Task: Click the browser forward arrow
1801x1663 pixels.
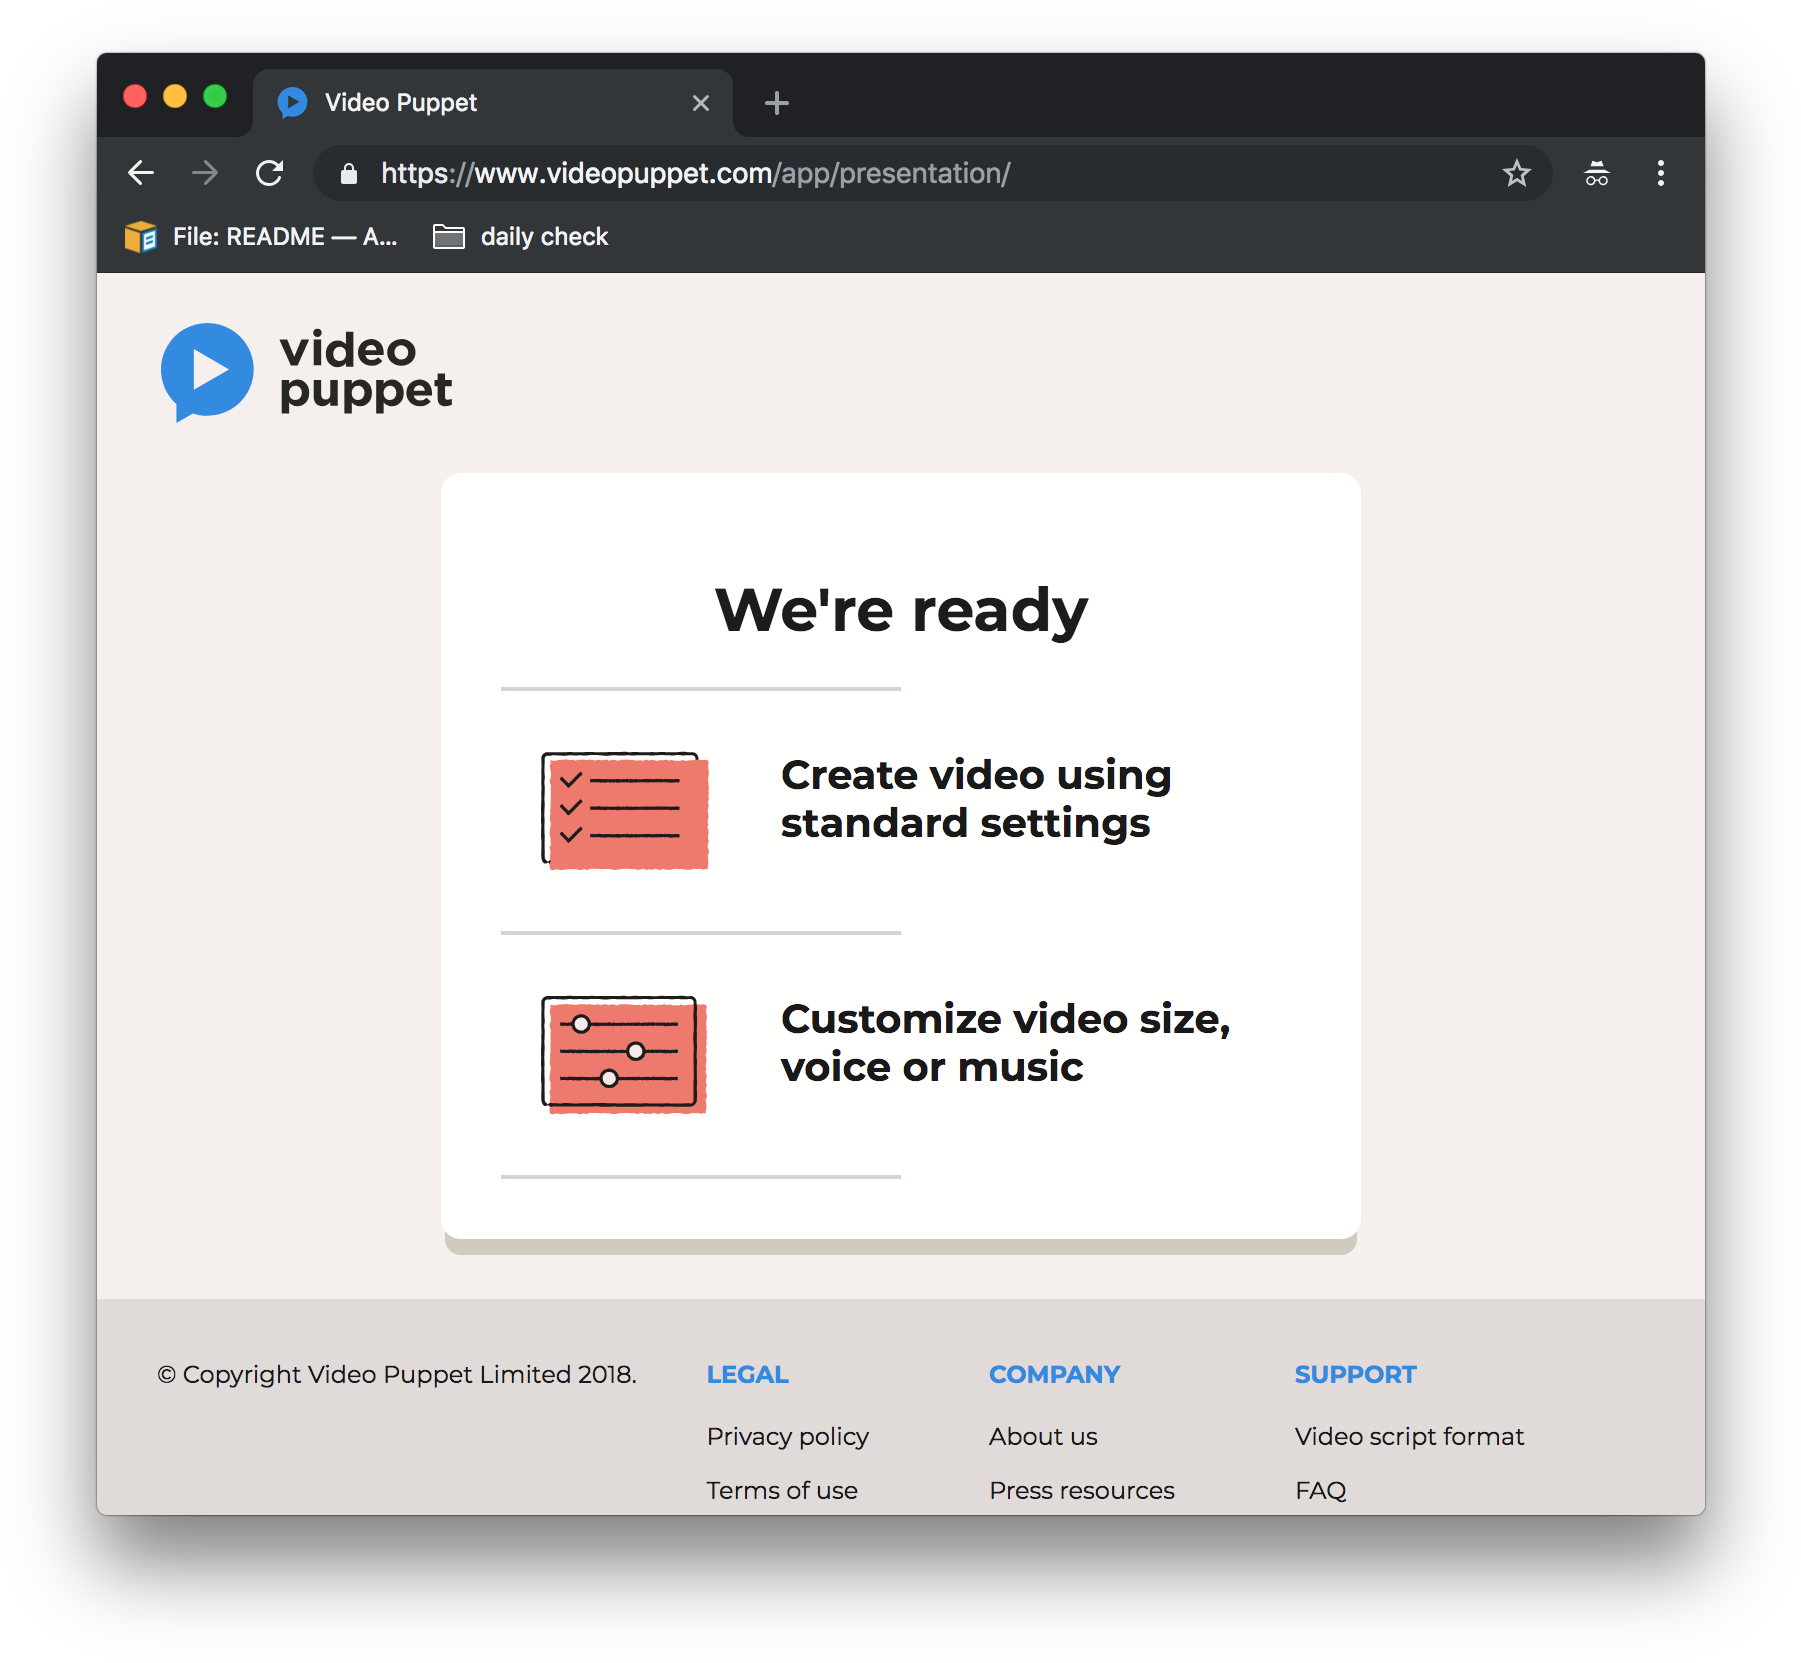Action: [x=205, y=173]
